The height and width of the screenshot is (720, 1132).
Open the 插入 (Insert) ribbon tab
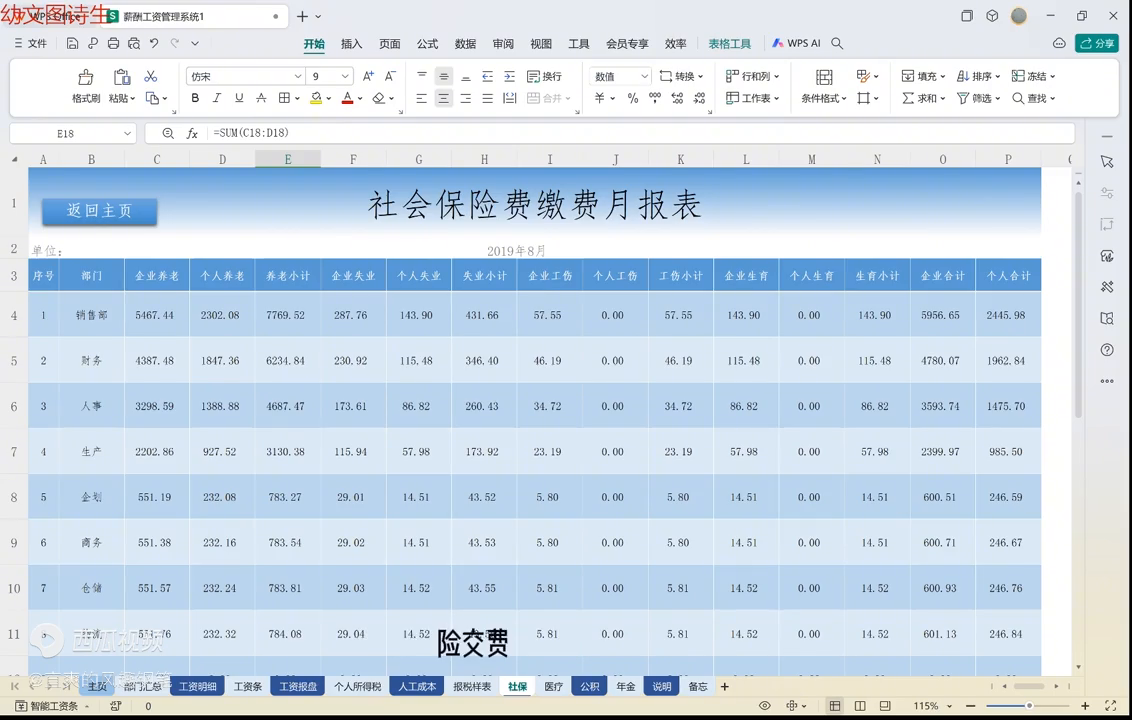click(351, 44)
